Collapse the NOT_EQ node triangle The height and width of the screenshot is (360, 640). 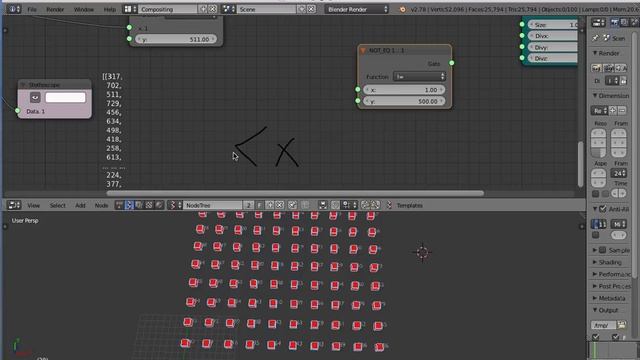[x=363, y=50]
